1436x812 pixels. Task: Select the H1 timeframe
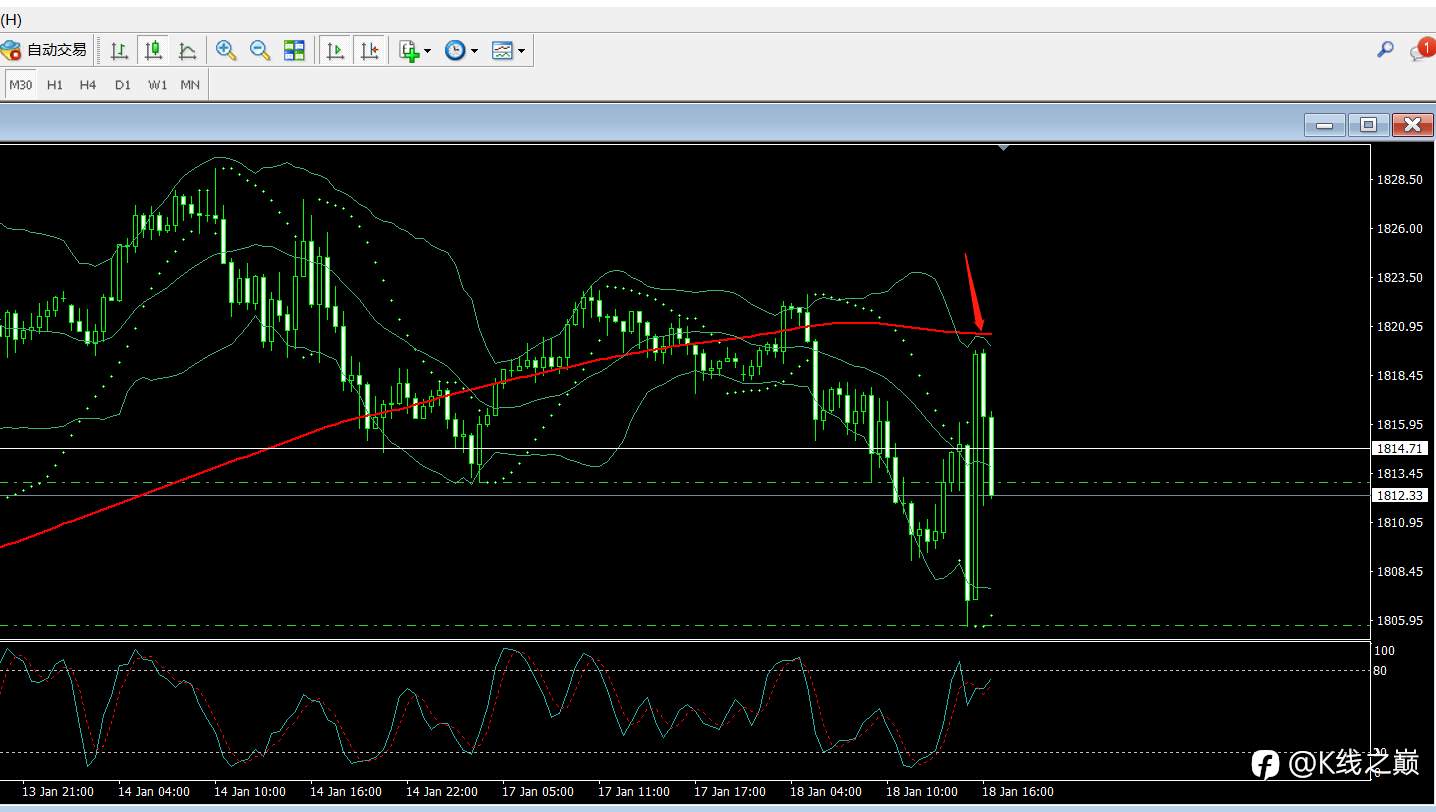[55, 85]
